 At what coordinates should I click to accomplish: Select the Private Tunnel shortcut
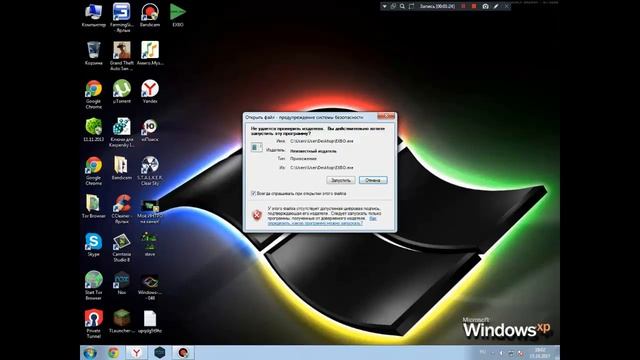(93, 324)
